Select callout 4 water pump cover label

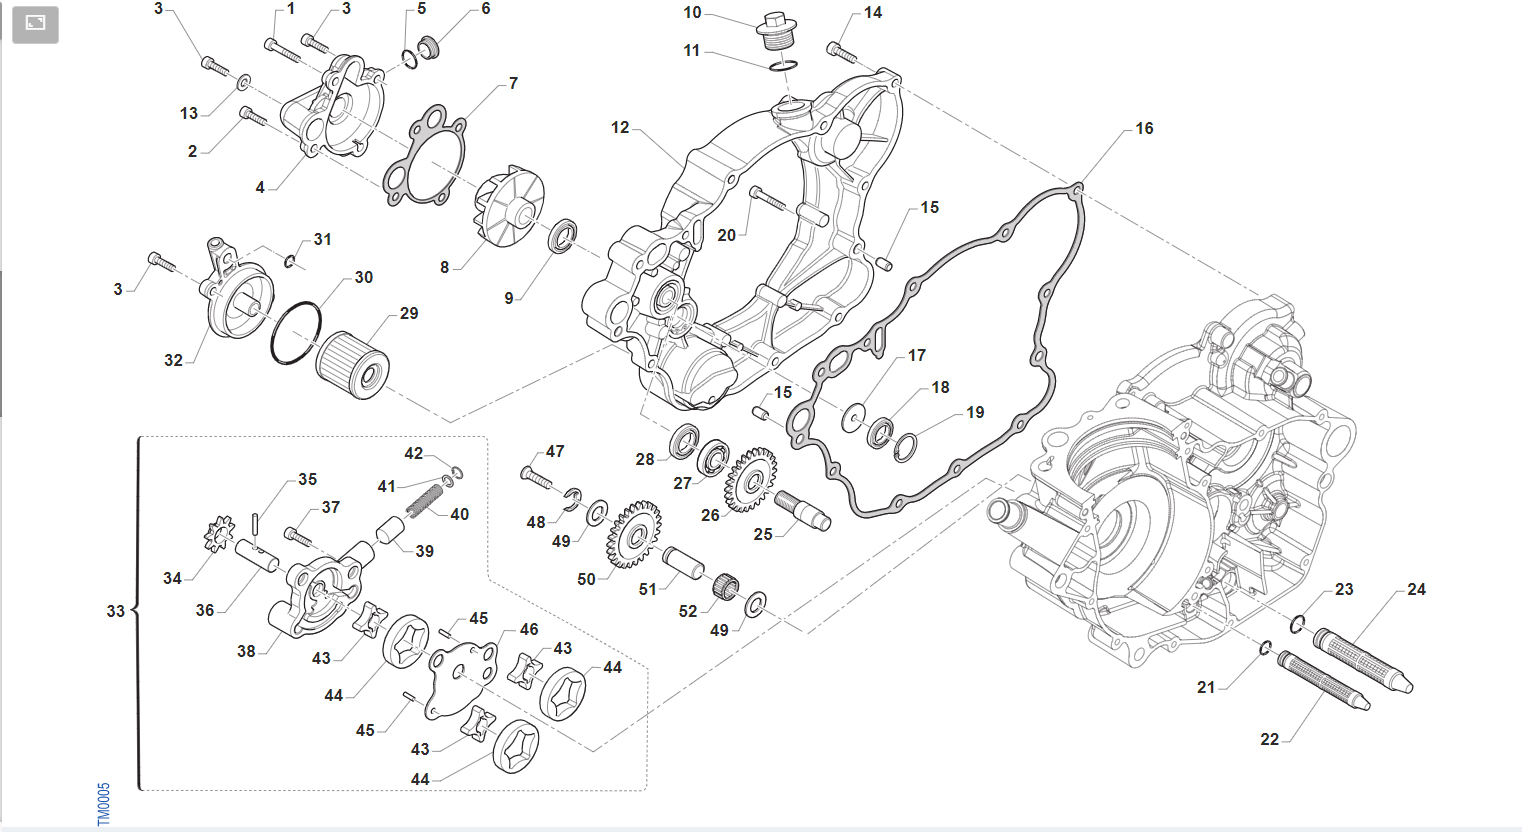point(260,187)
